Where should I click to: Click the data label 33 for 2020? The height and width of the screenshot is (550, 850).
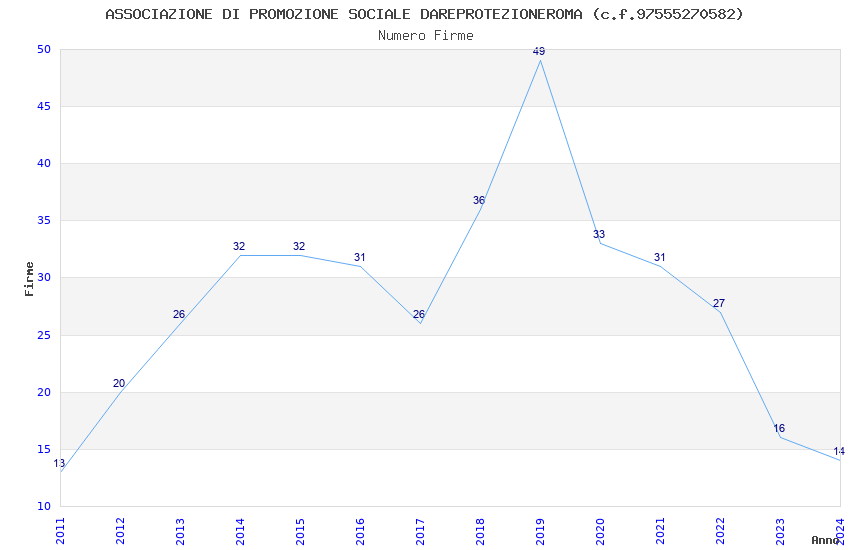[598, 234]
